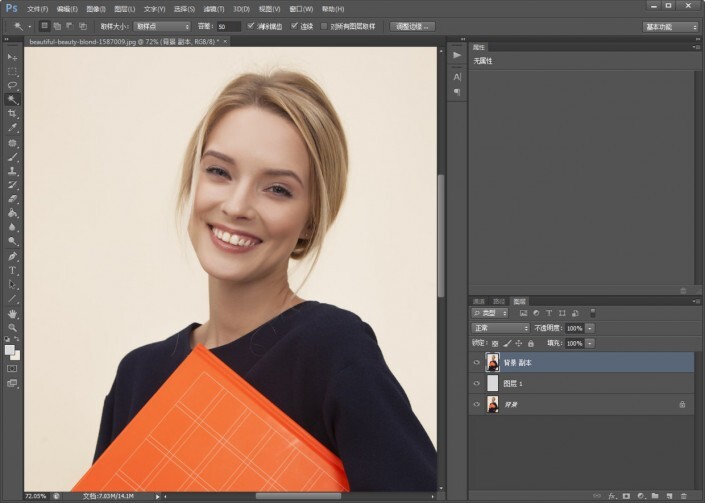The width and height of the screenshot is (705, 503).
Task: Select the Crop tool in toolbar
Action: tap(13, 114)
